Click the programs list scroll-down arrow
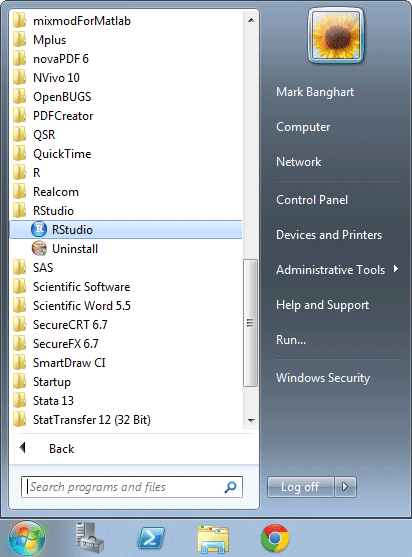Image resolution: width=412 pixels, height=557 pixels. click(x=251, y=421)
